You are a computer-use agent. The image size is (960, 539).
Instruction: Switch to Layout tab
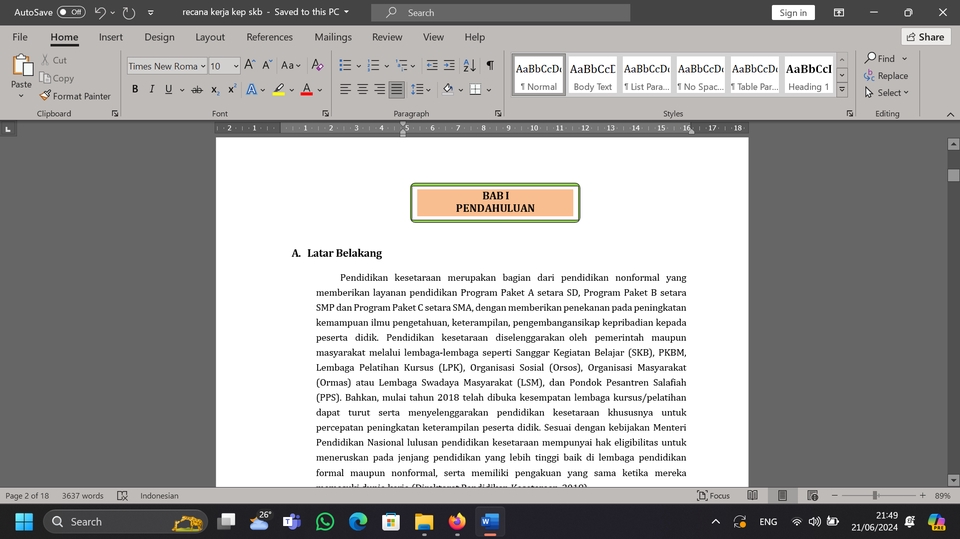tap(210, 37)
